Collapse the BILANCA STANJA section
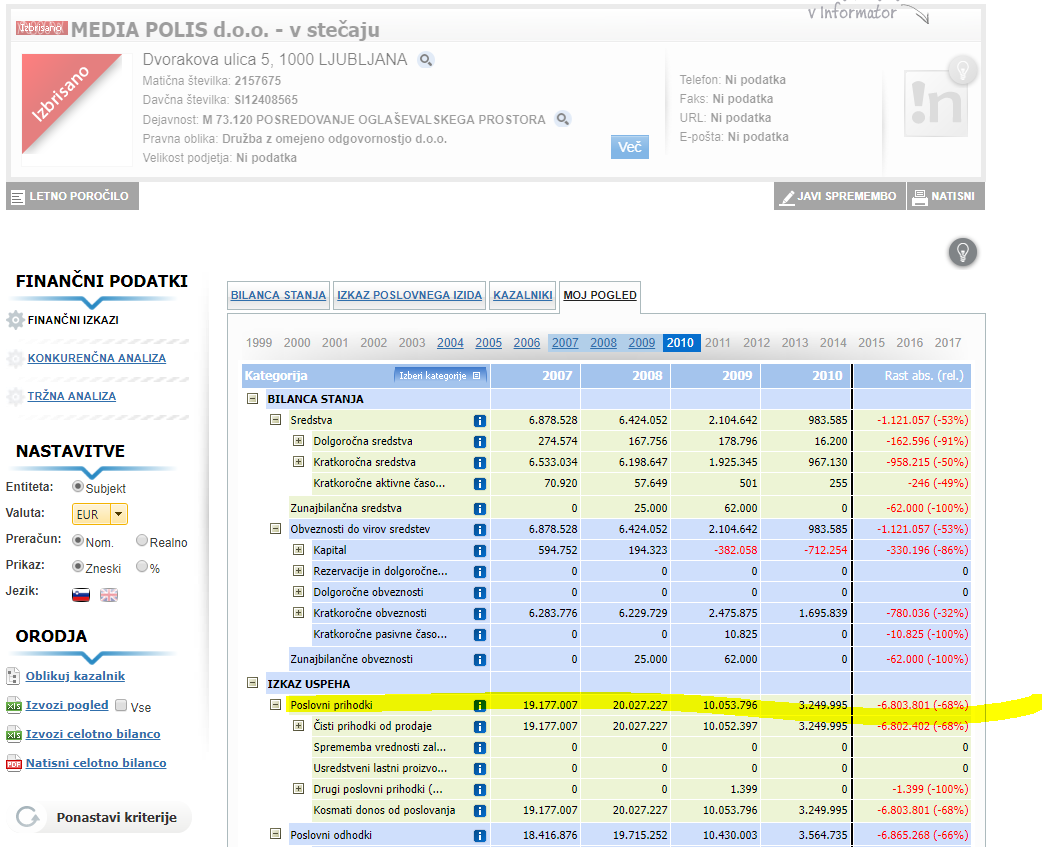 coord(253,399)
